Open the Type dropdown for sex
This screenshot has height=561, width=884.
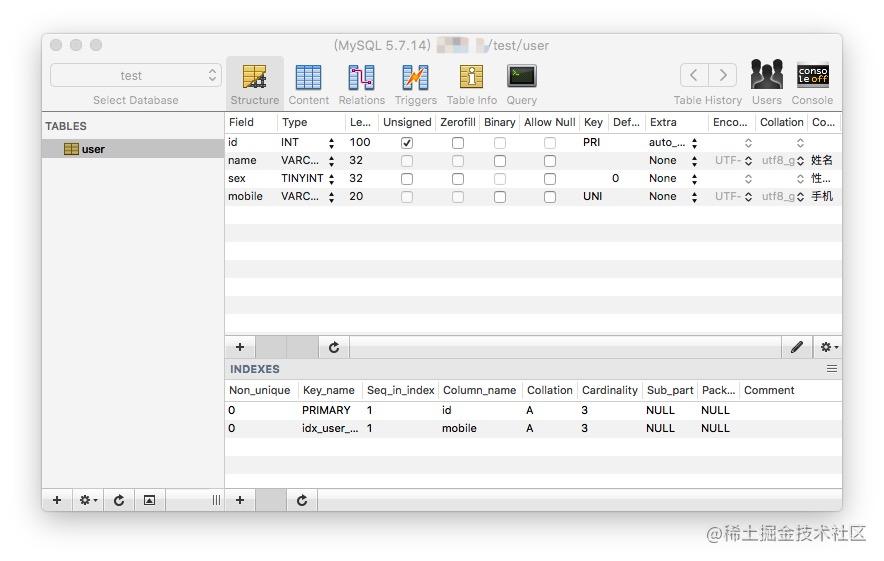[x=331, y=179]
